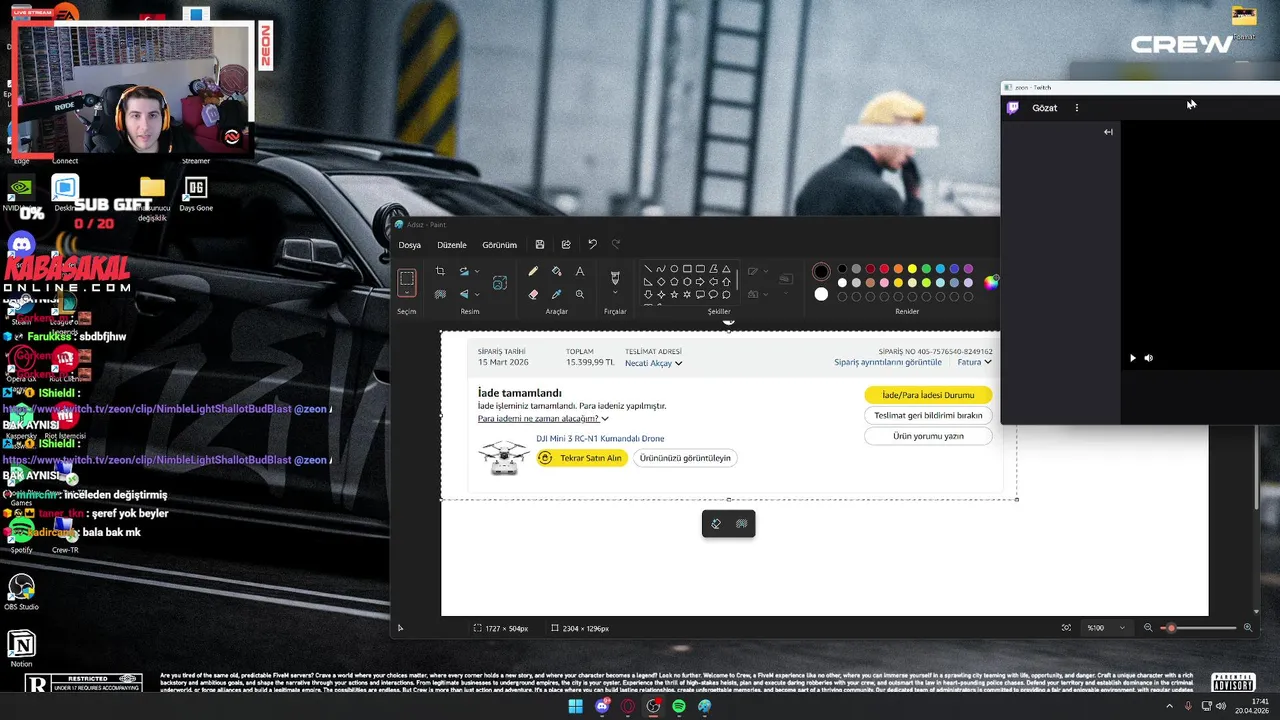
Task: Click the Share icon next to Save
Action: point(566,244)
